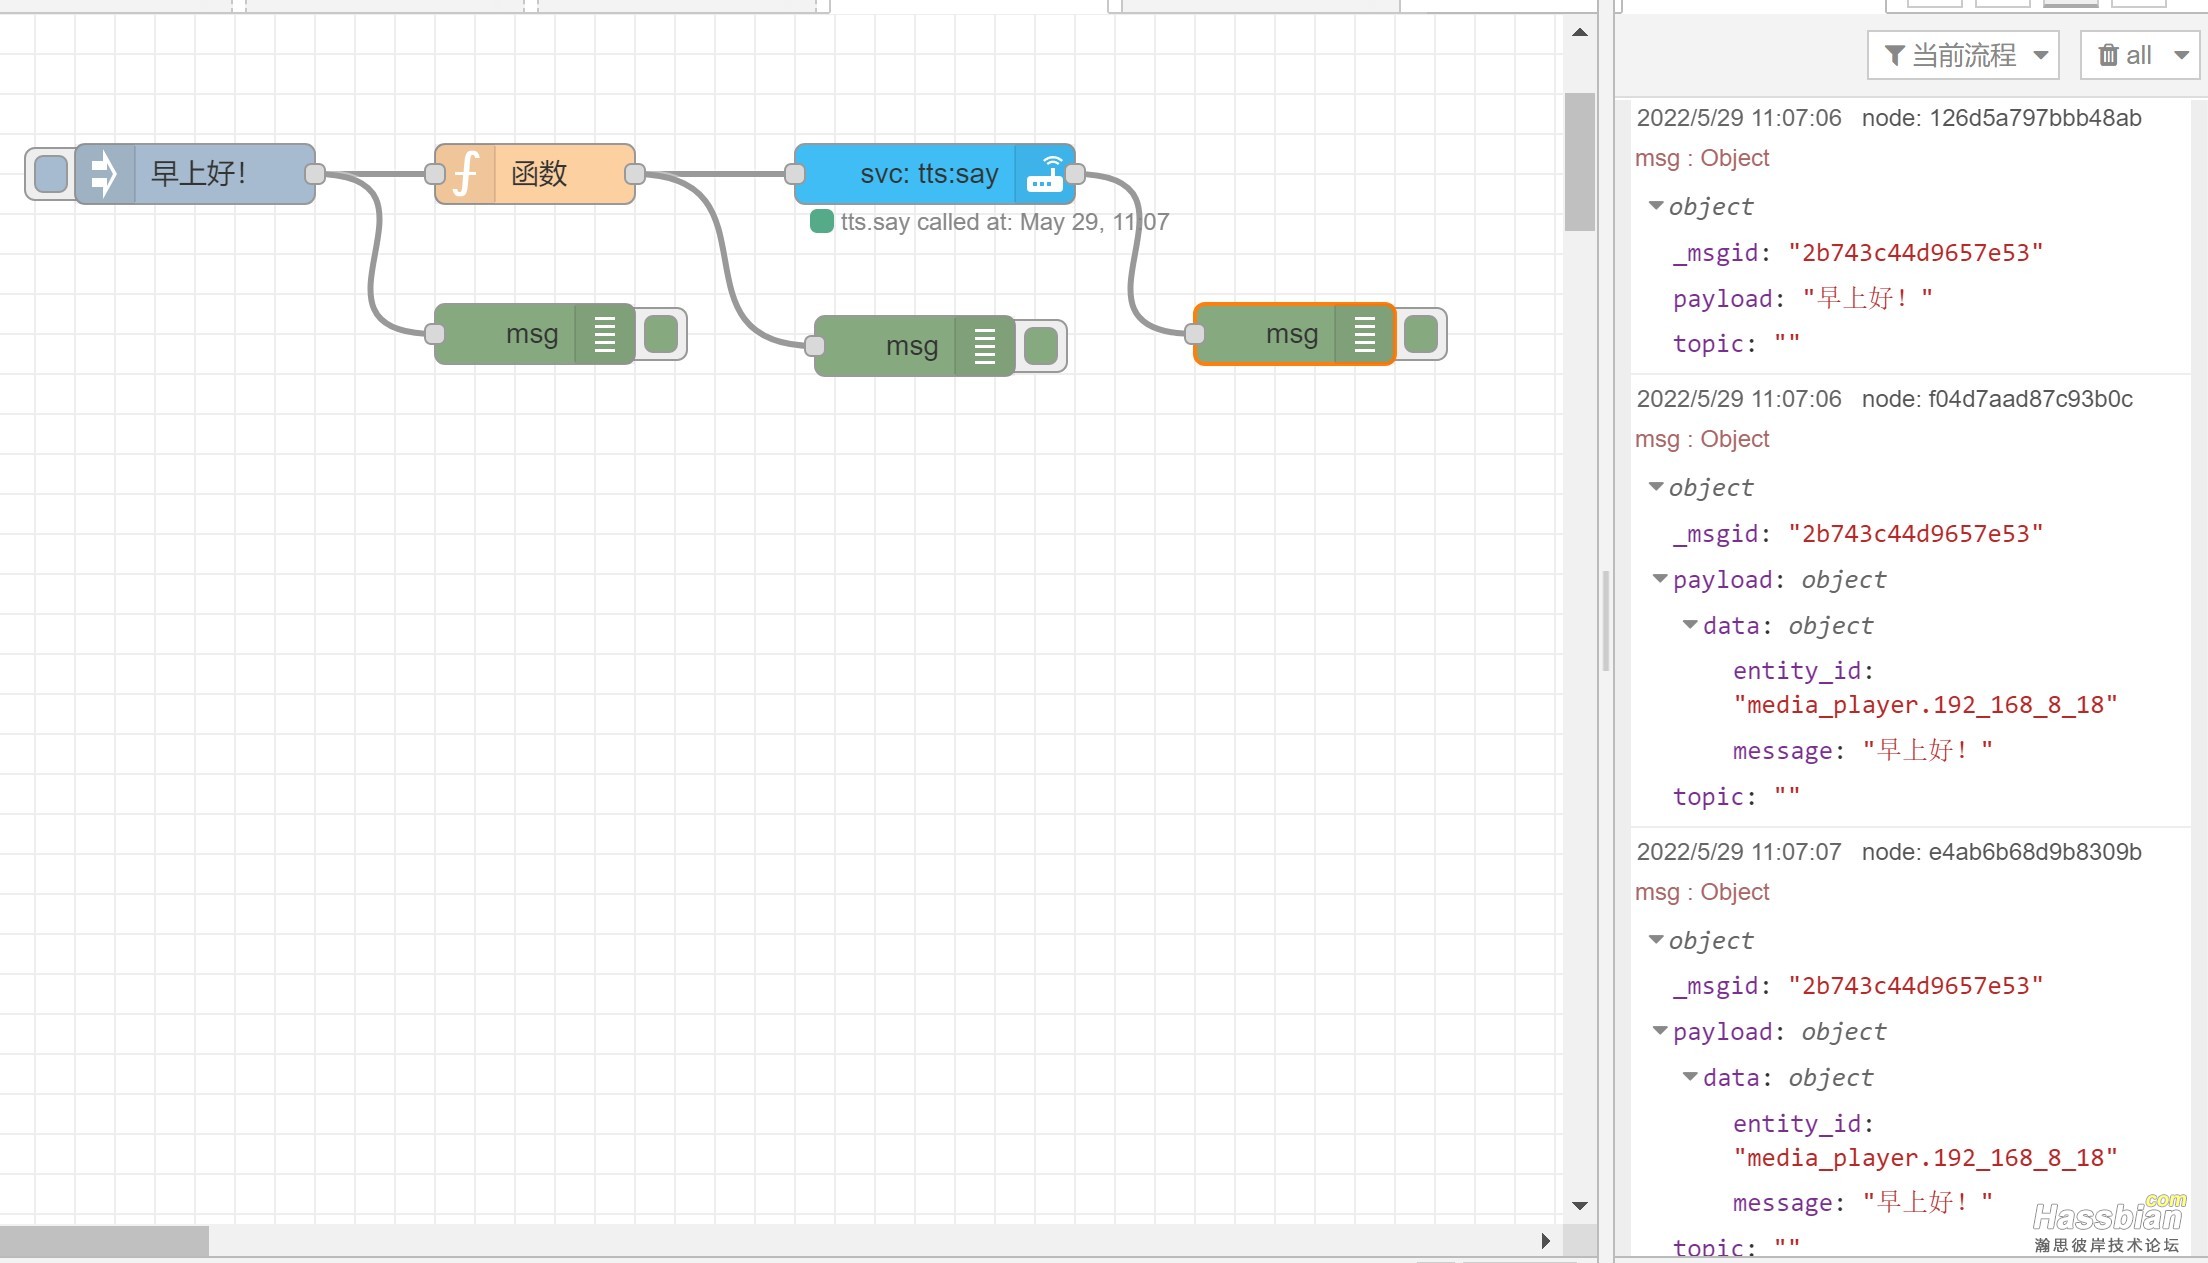Collapse object in third debug message
The width and height of the screenshot is (2208, 1263).
[1656, 940]
